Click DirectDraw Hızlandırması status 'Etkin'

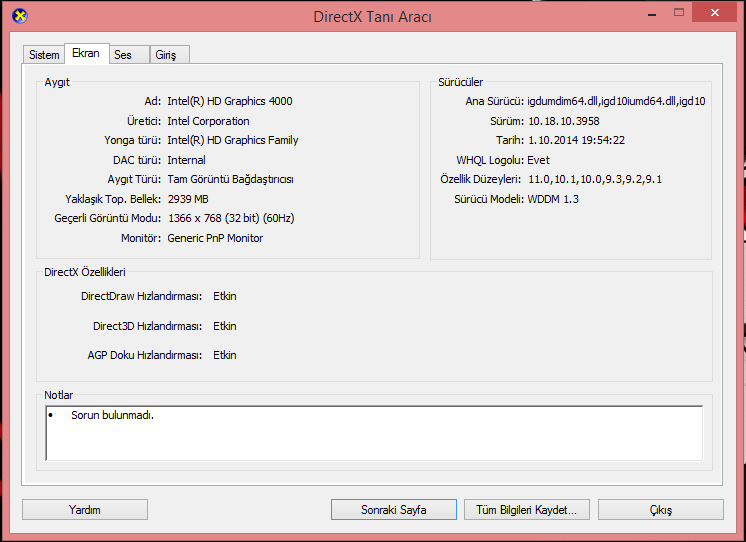[225, 296]
